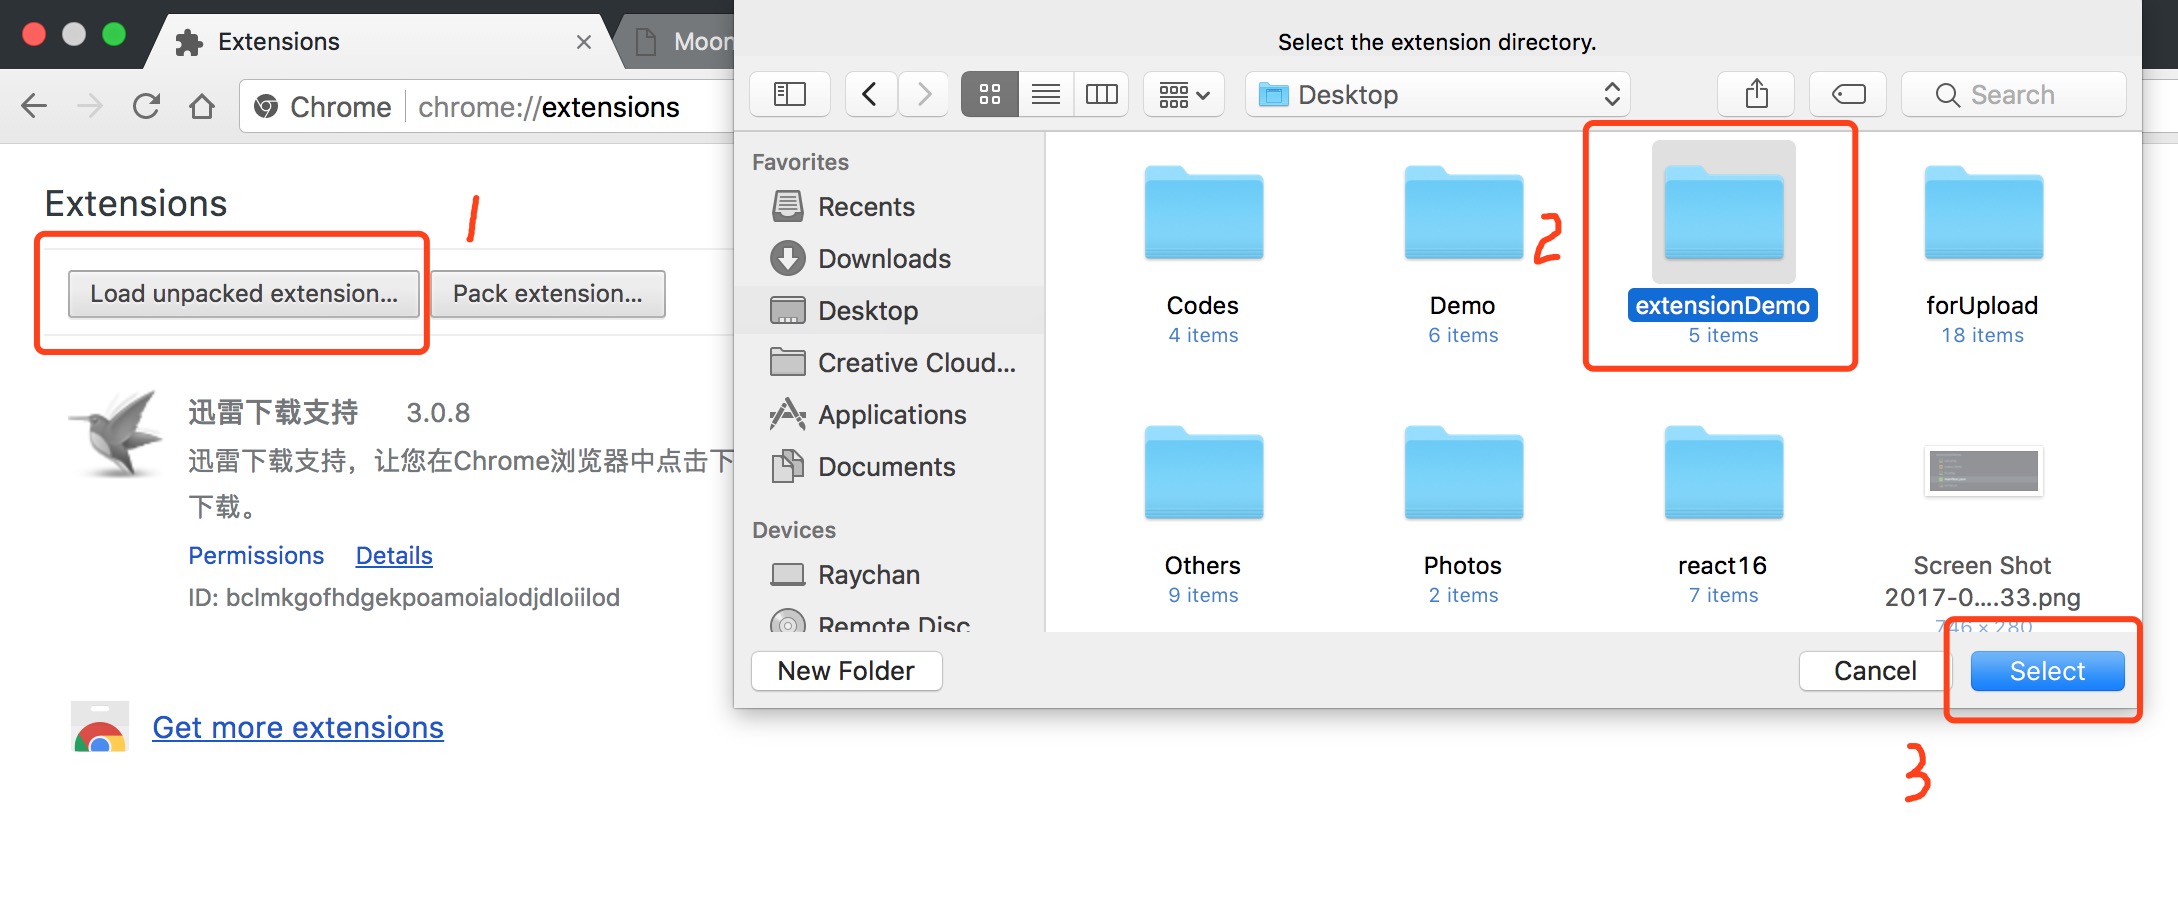2178x904 pixels.
Task: Open the item arrangement dropdown
Action: pyautogui.click(x=1184, y=94)
